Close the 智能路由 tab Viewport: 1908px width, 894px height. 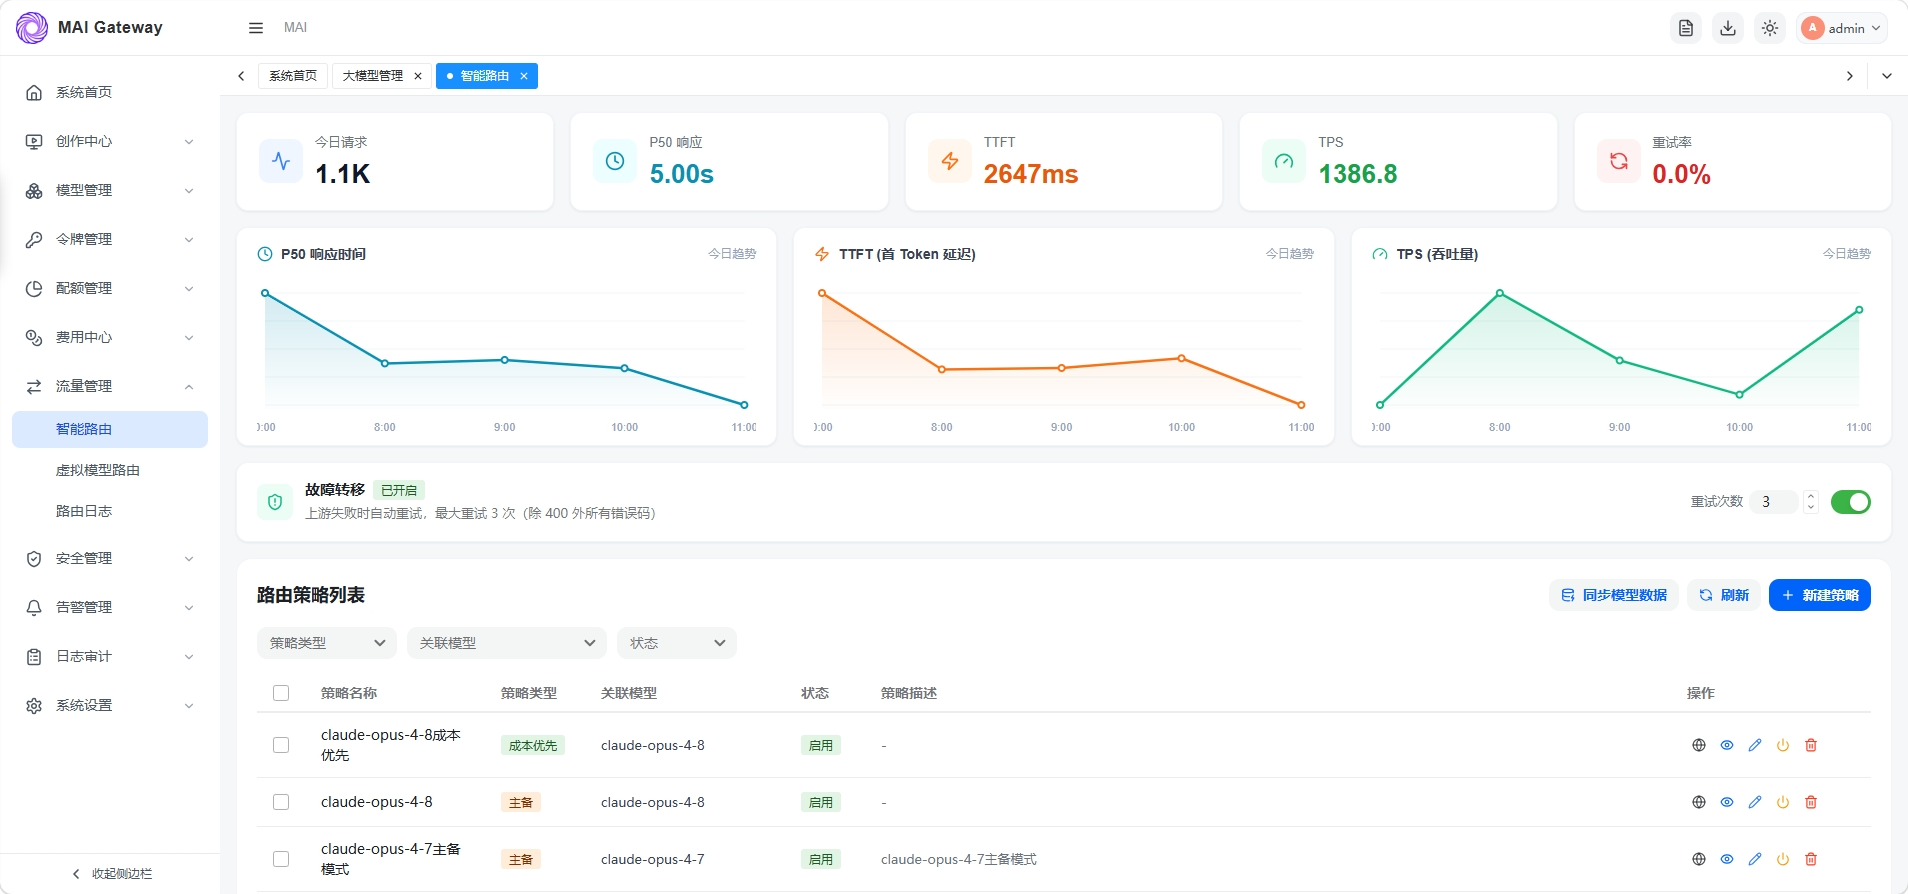(x=523, y=76)
